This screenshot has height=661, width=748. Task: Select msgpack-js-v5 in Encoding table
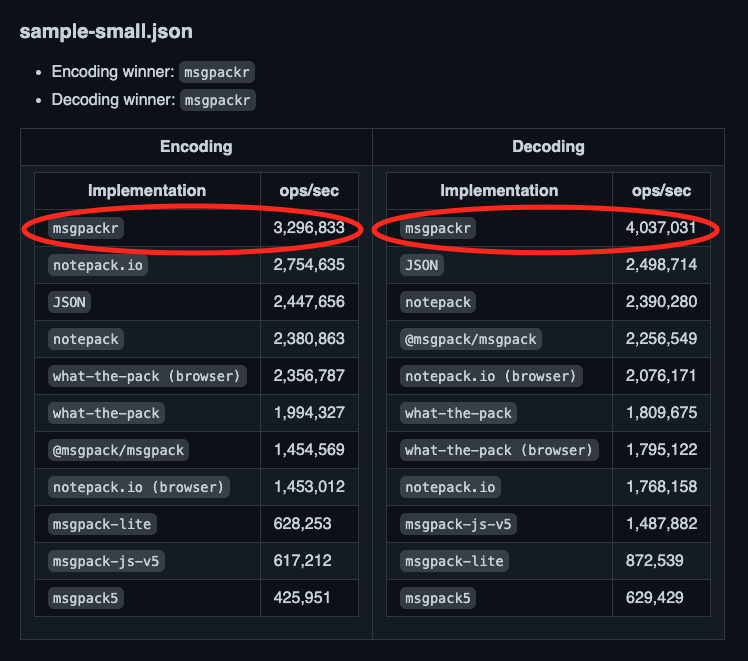pyautogui.click(x=106, y=561)
